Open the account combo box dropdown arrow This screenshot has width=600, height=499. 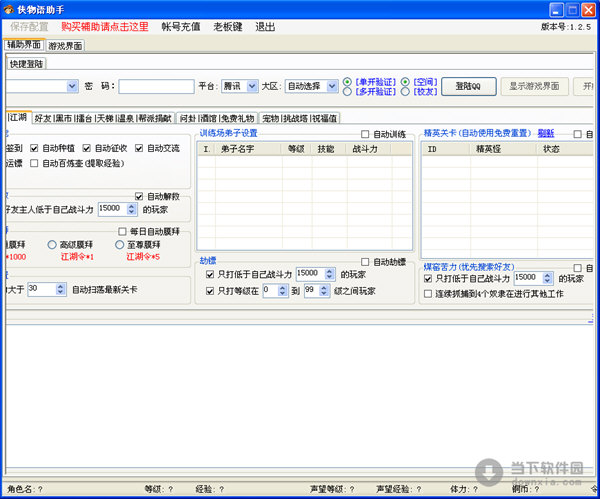click(73, 86)
